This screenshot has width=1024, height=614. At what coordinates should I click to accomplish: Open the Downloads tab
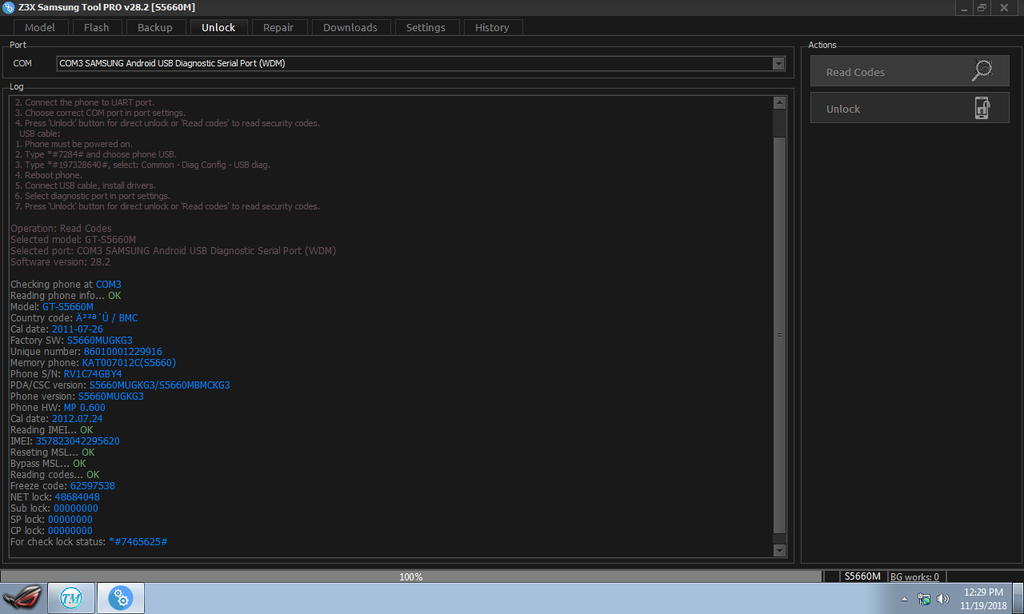click(x=350, y=27)
